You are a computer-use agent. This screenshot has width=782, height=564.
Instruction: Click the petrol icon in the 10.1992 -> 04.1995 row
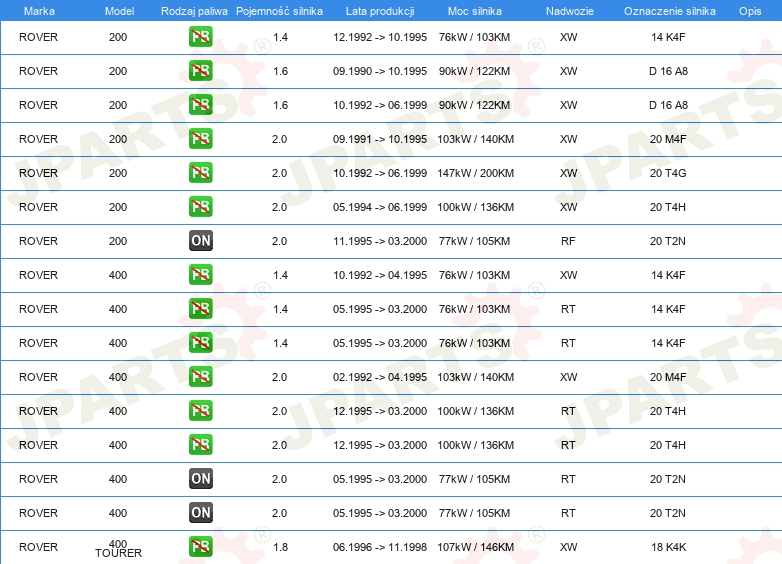point(200,275)
